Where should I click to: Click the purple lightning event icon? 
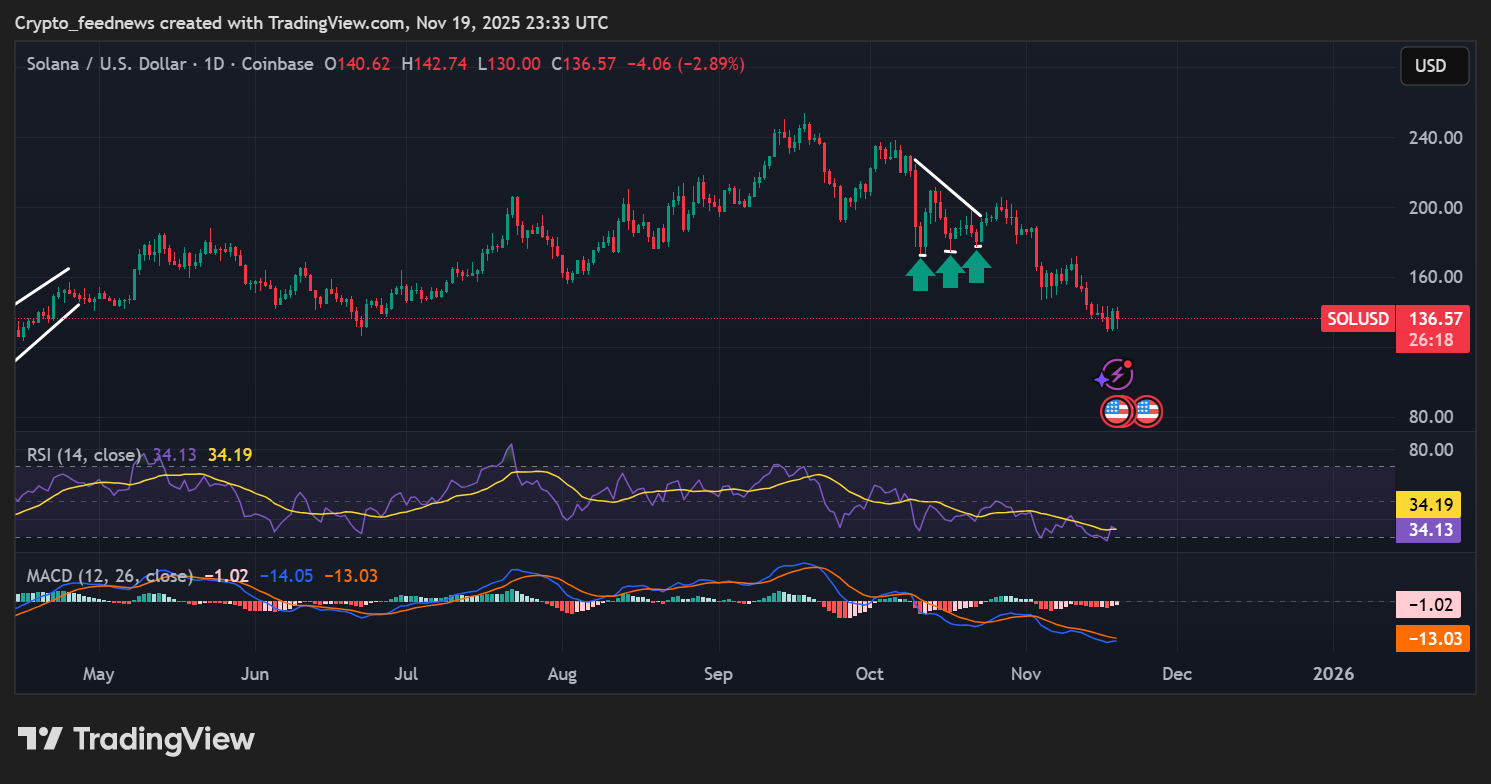point(1114,375)
